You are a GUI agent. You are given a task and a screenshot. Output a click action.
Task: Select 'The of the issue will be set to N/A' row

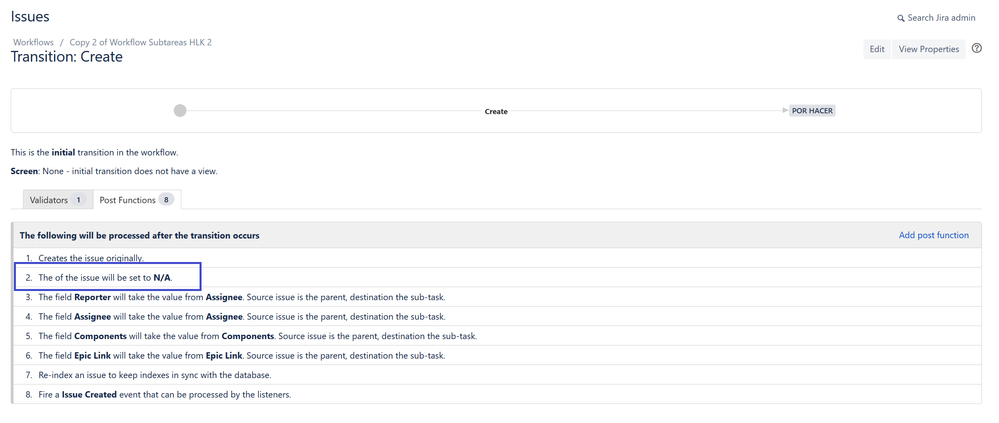497,278
